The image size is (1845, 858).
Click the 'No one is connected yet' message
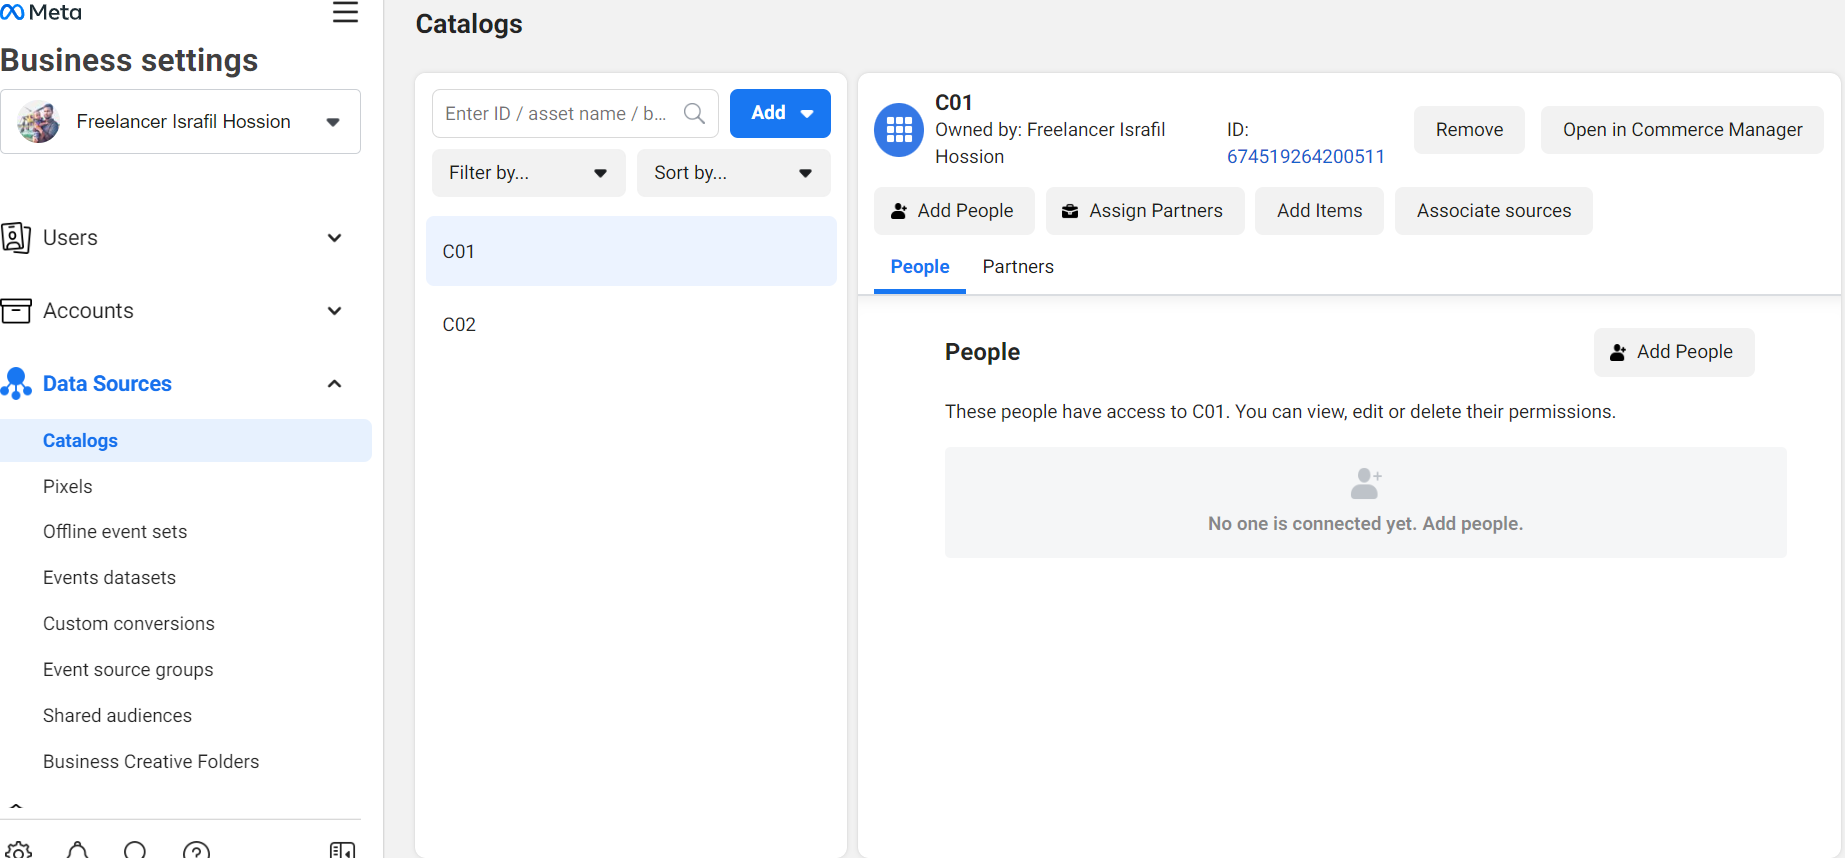tap(1365, 524)
